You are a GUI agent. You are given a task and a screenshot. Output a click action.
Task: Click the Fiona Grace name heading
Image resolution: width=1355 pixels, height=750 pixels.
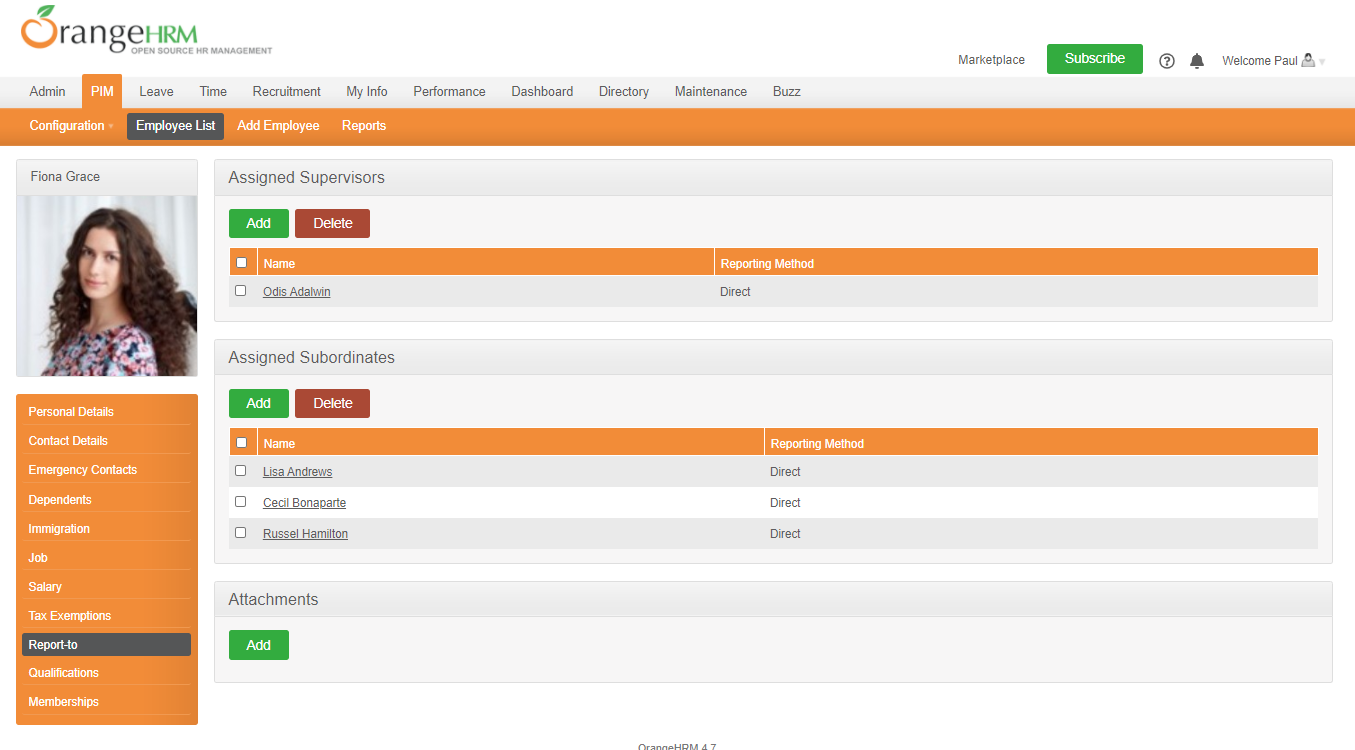[65, 177]
